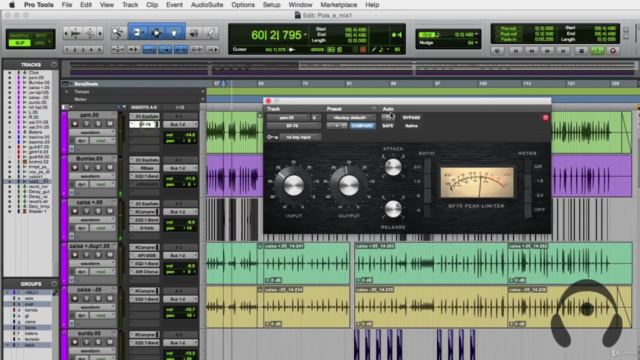
Task: Toggle the plug-in SAFE button
Action: pos(388,126)
